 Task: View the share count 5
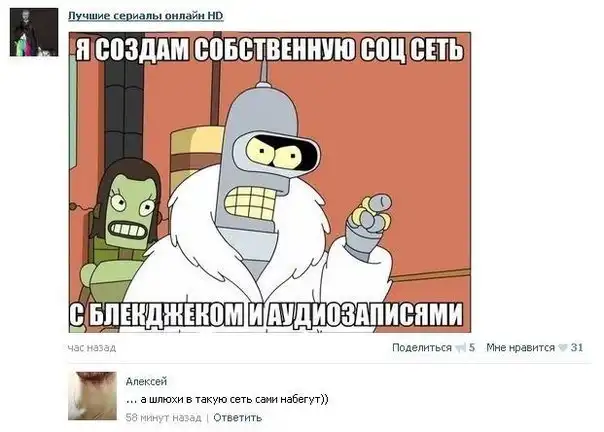point(471,348)
